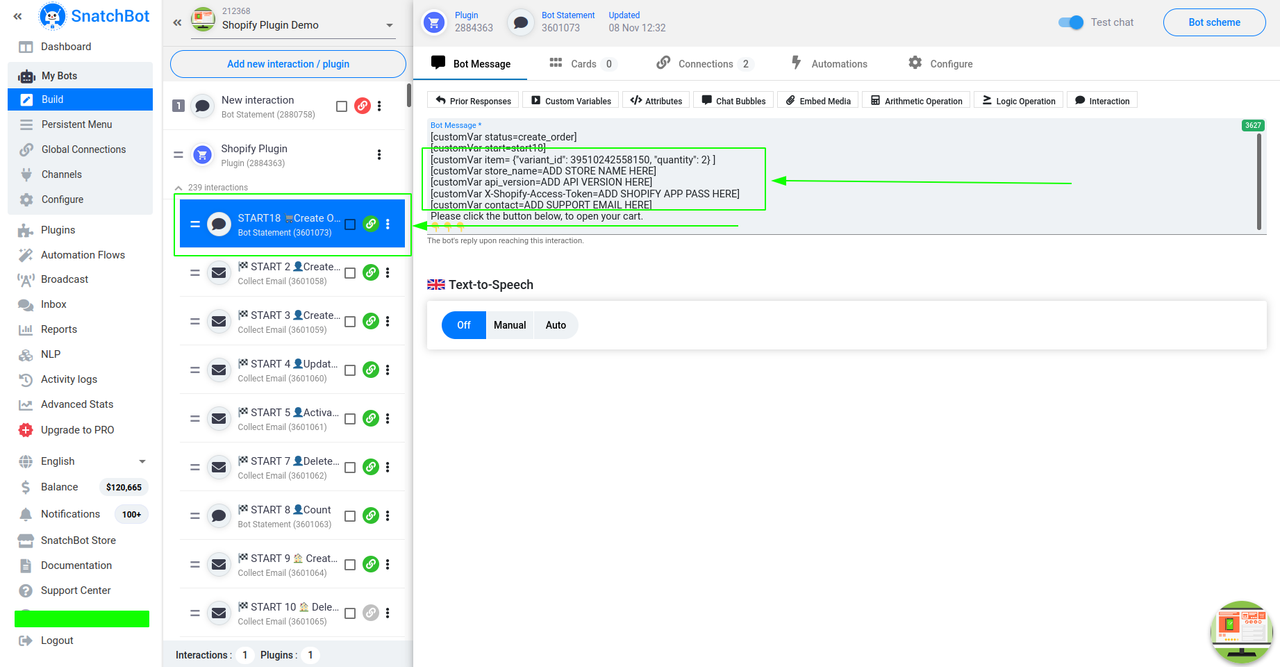The image size is (1280, 667).
Task: Tick checkbox for START 3 interaction
Action: tap(350, 322)
